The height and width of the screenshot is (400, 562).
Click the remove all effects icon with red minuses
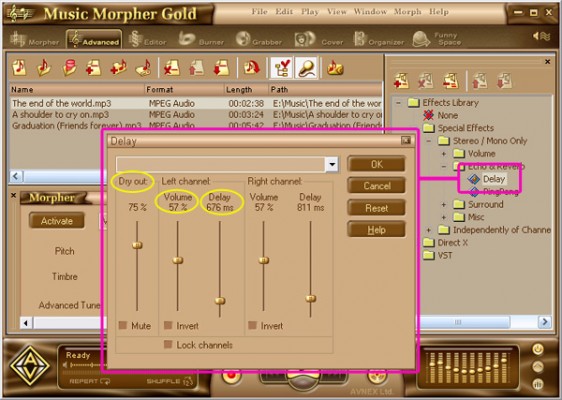[451, 81]
